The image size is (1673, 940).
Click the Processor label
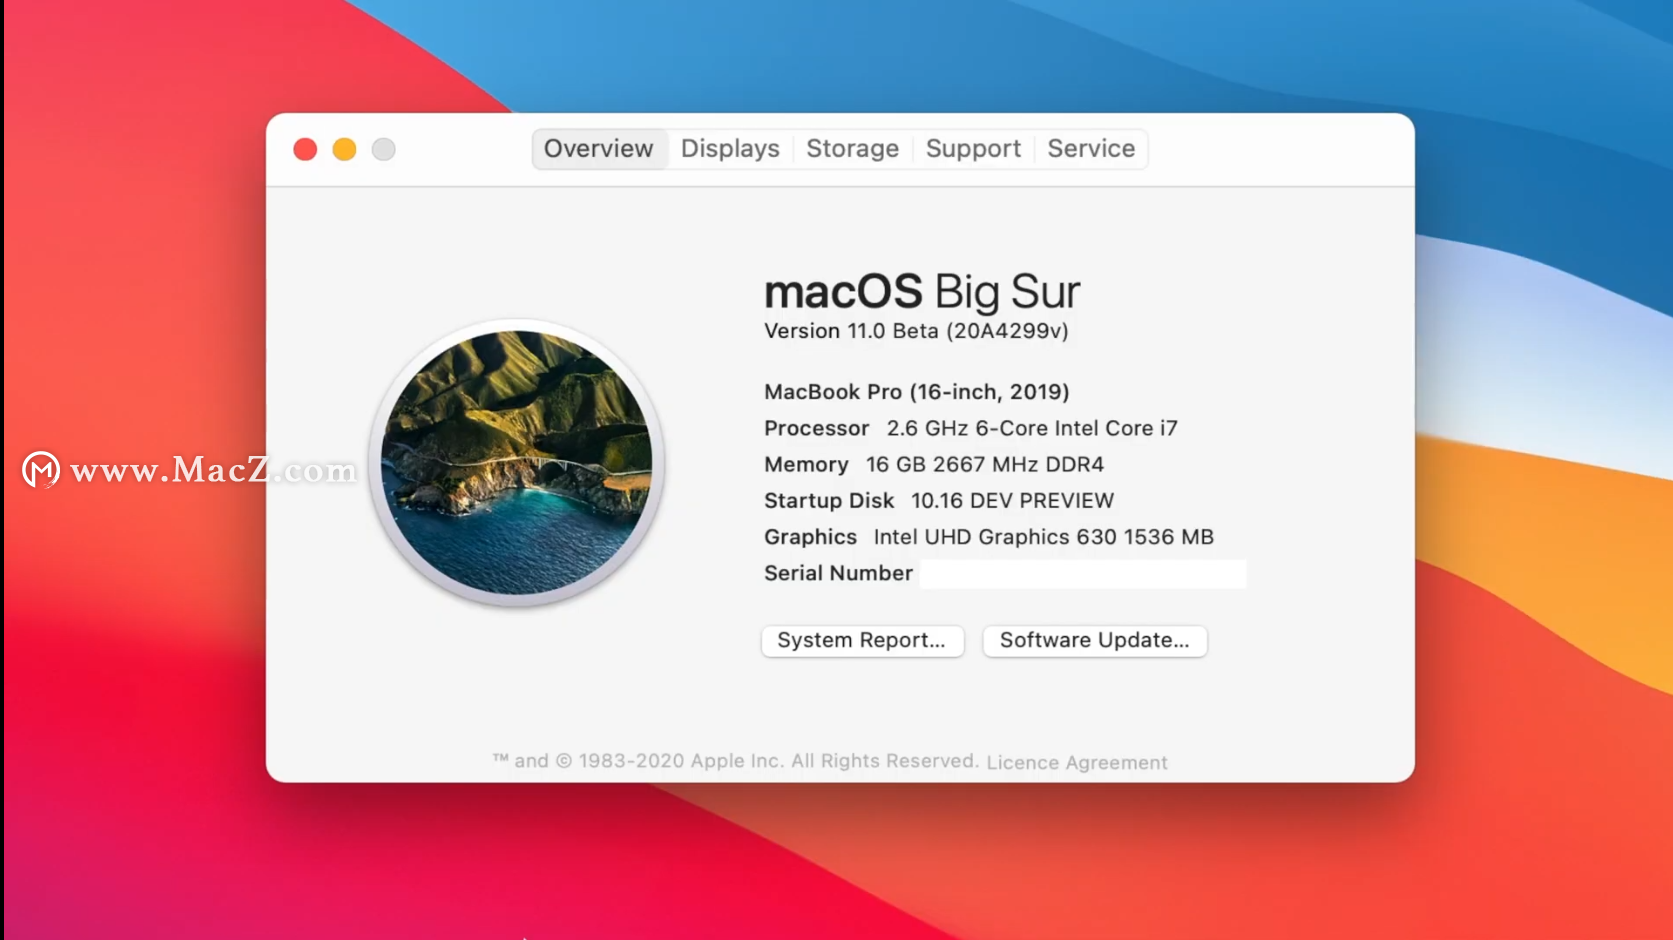tap(817, 428)
